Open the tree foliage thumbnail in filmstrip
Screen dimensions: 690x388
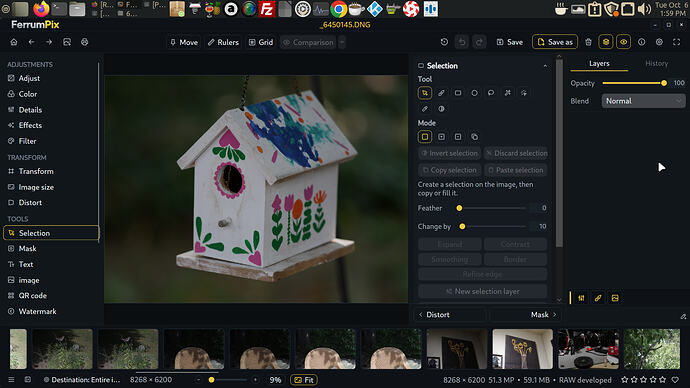click(652, 349)
